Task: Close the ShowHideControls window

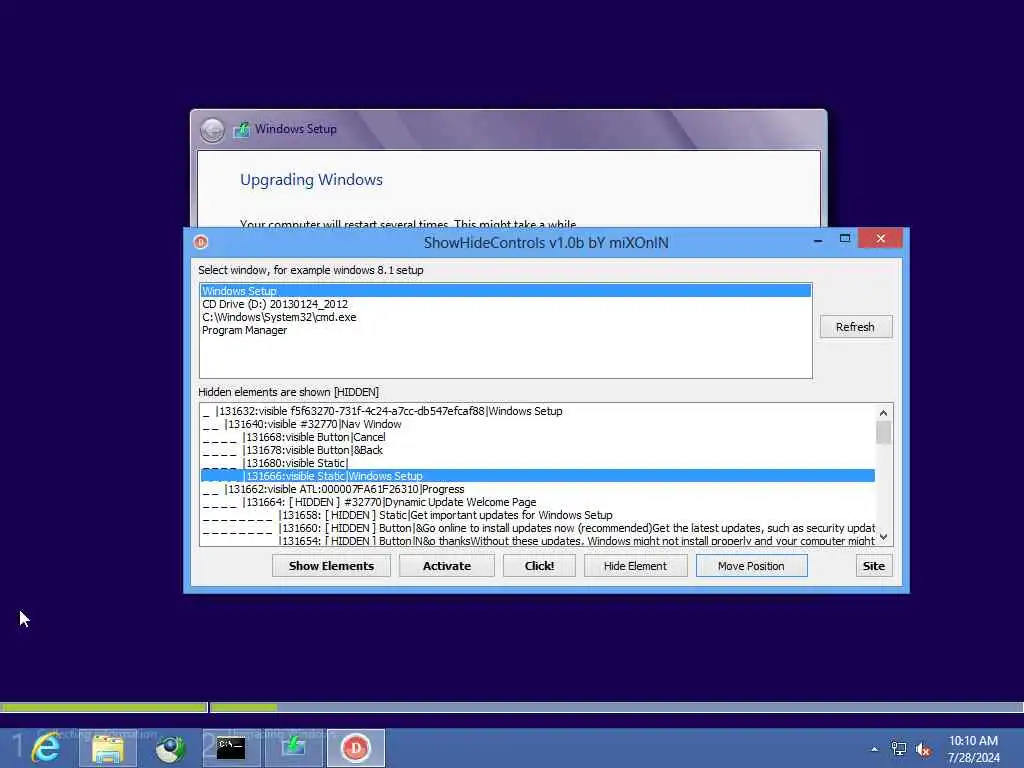Action: coord(880,238)
